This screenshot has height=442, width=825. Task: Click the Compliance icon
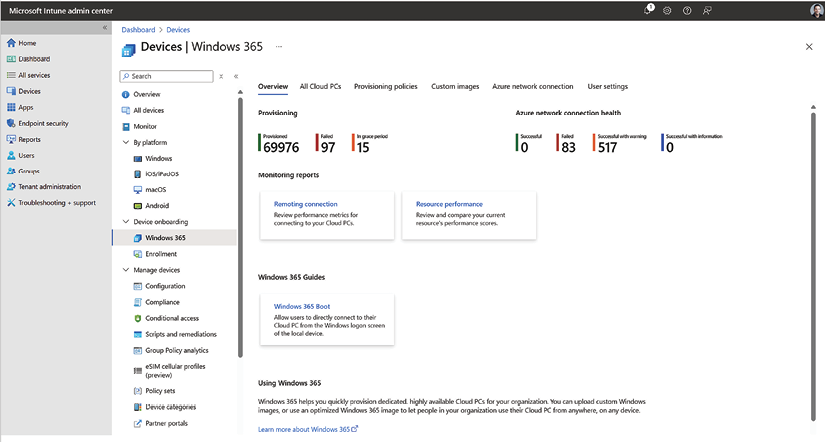(138, 302)
